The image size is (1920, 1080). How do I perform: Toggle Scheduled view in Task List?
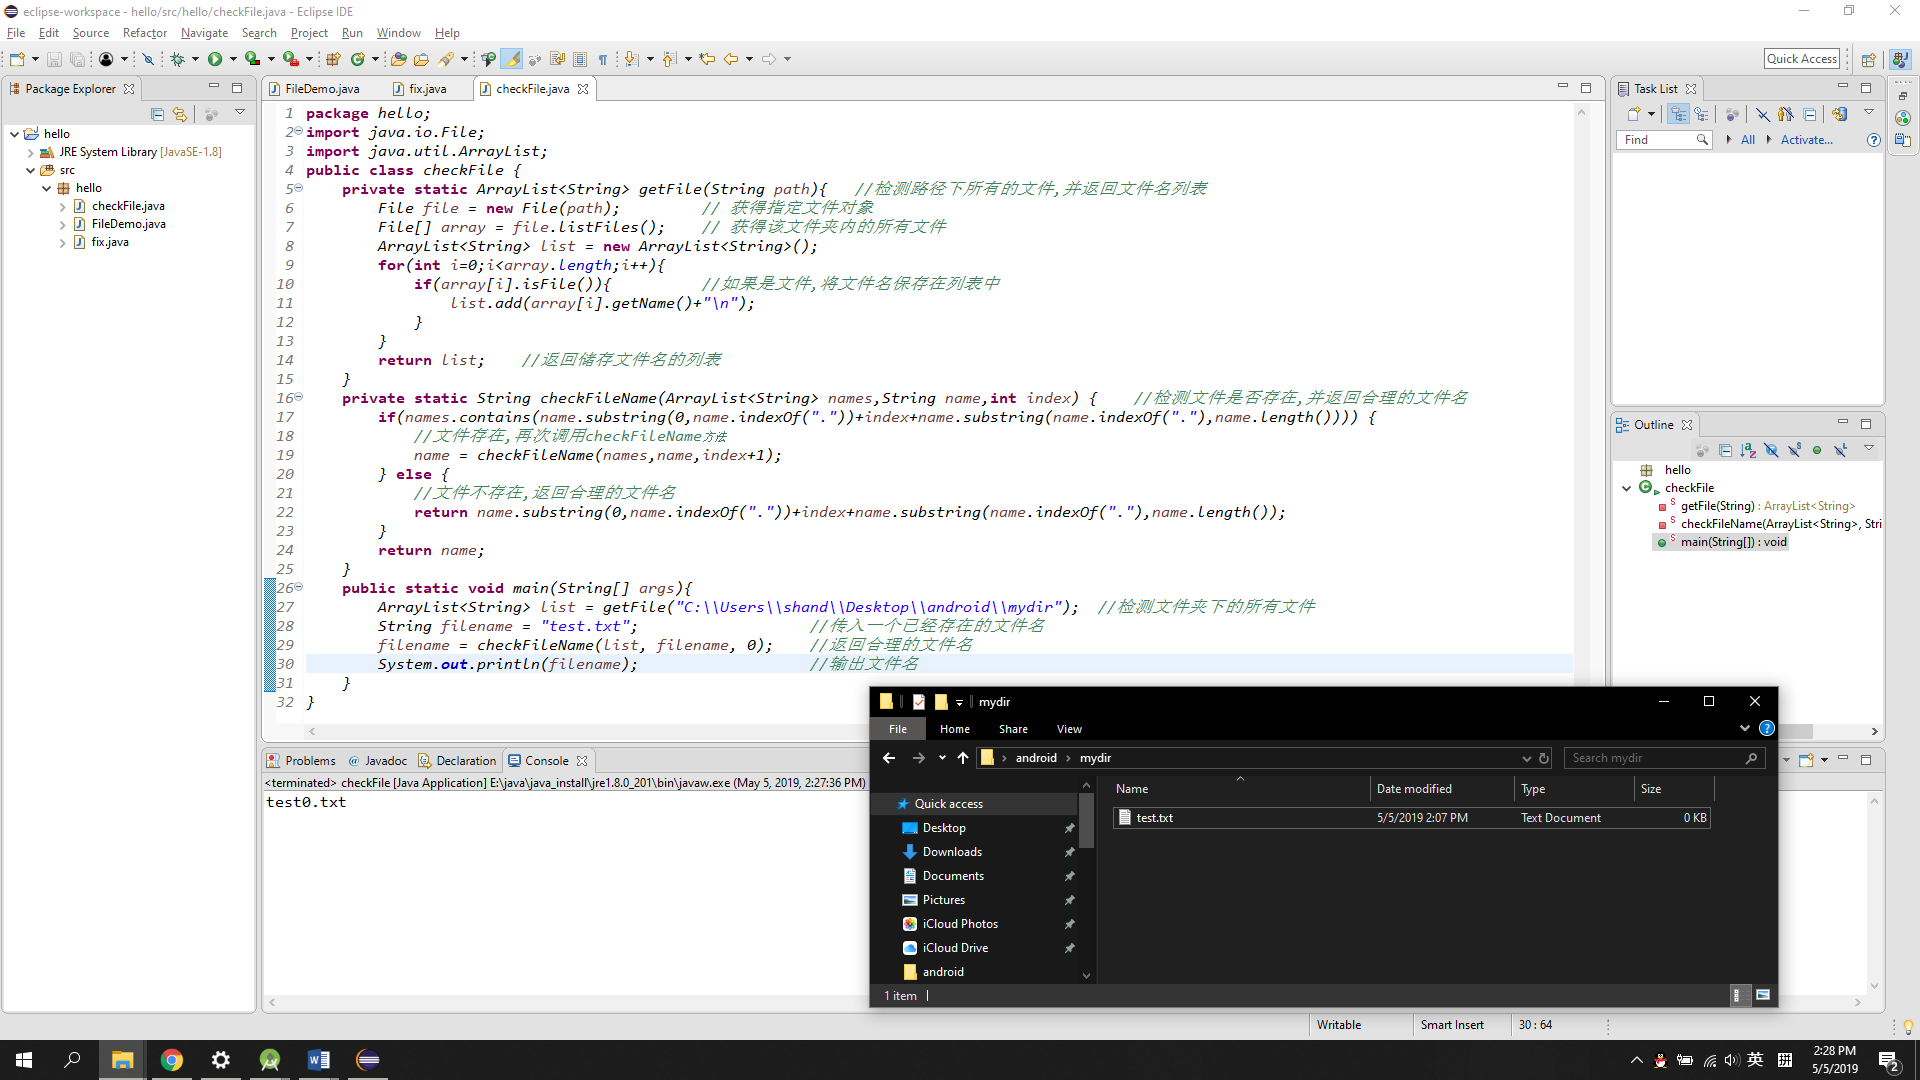pyautogui.click(x=1701, y=114)
